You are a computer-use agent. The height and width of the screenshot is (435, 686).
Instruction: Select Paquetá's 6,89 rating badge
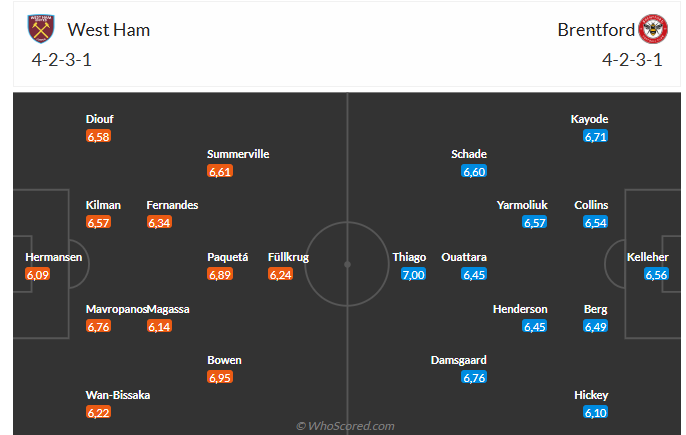pos(220,274)
